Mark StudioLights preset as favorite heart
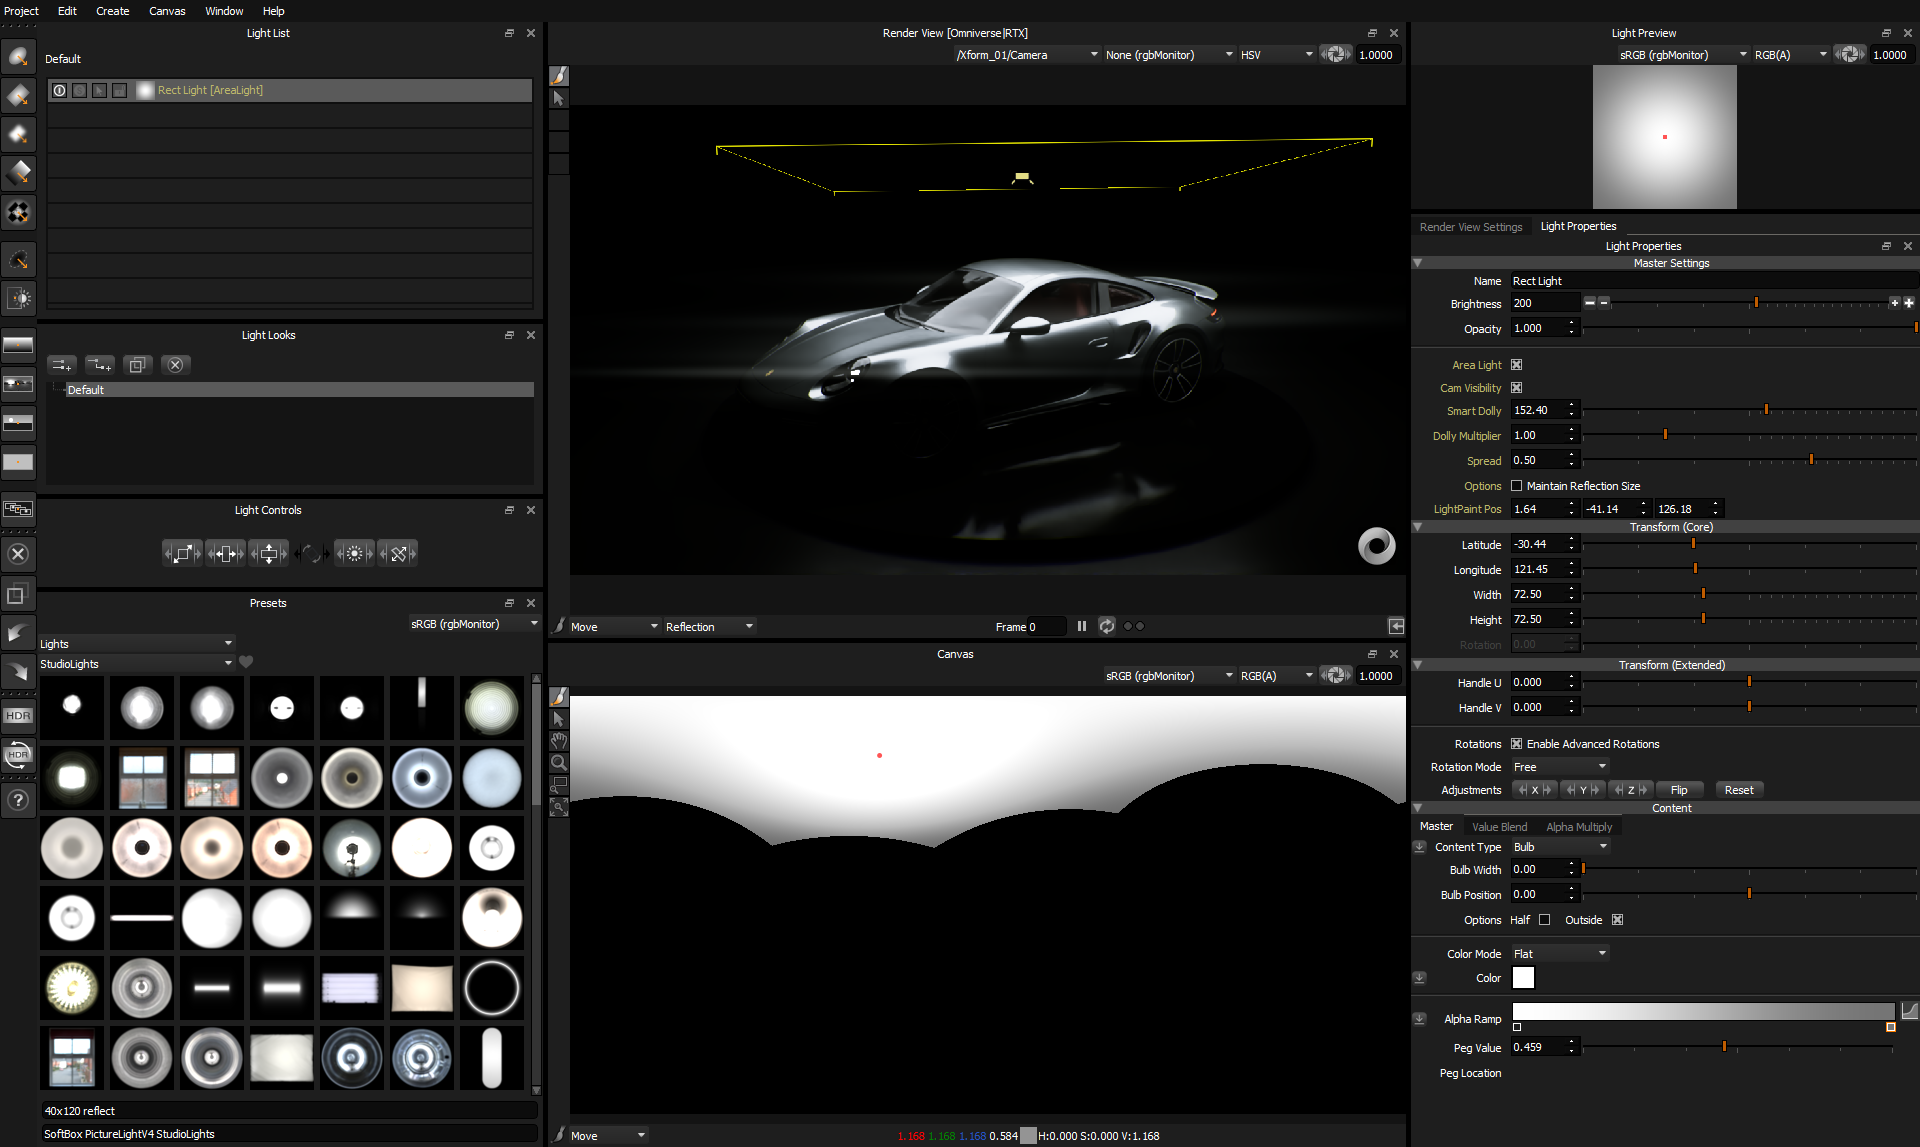 pos(246,662)
